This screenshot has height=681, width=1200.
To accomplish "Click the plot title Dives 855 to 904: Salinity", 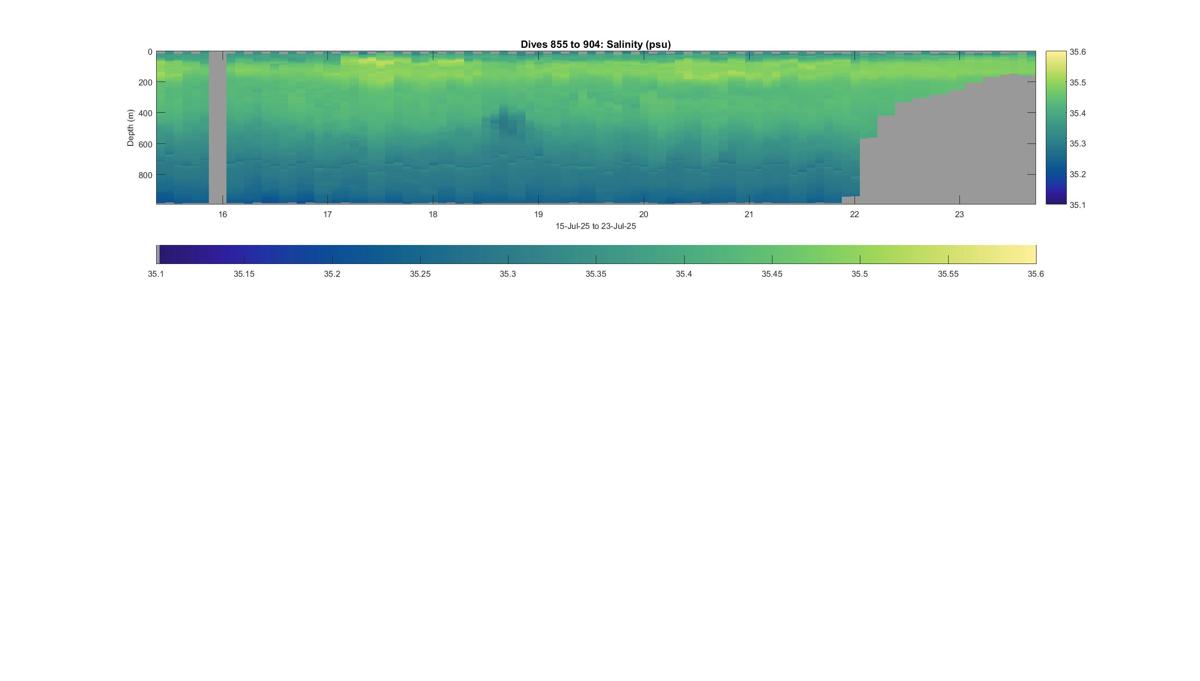I will coord(596,45).
